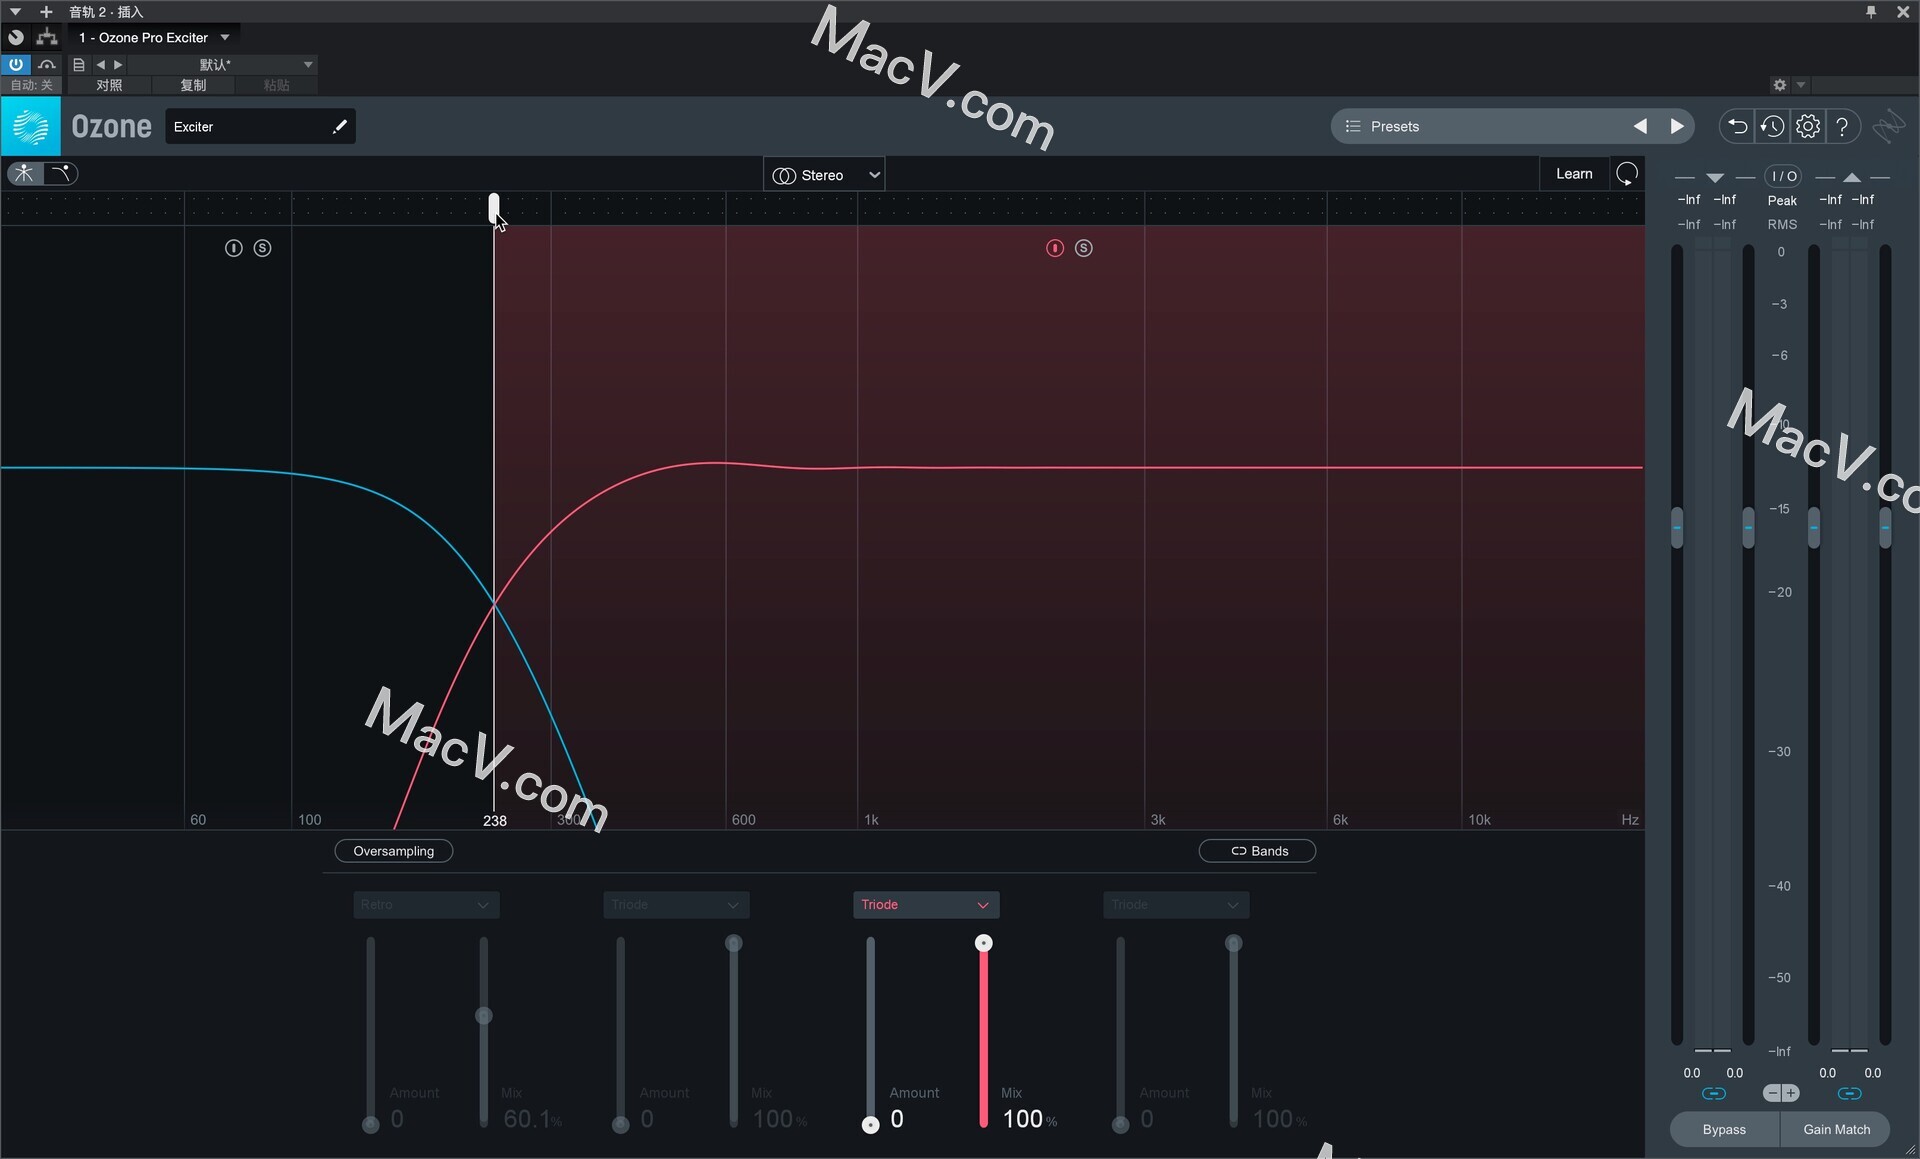Image resolution: width=1920 pixels, height=1159 pixels.
Task: Click the minus button below the meters
Action: pos(1771,1093)
